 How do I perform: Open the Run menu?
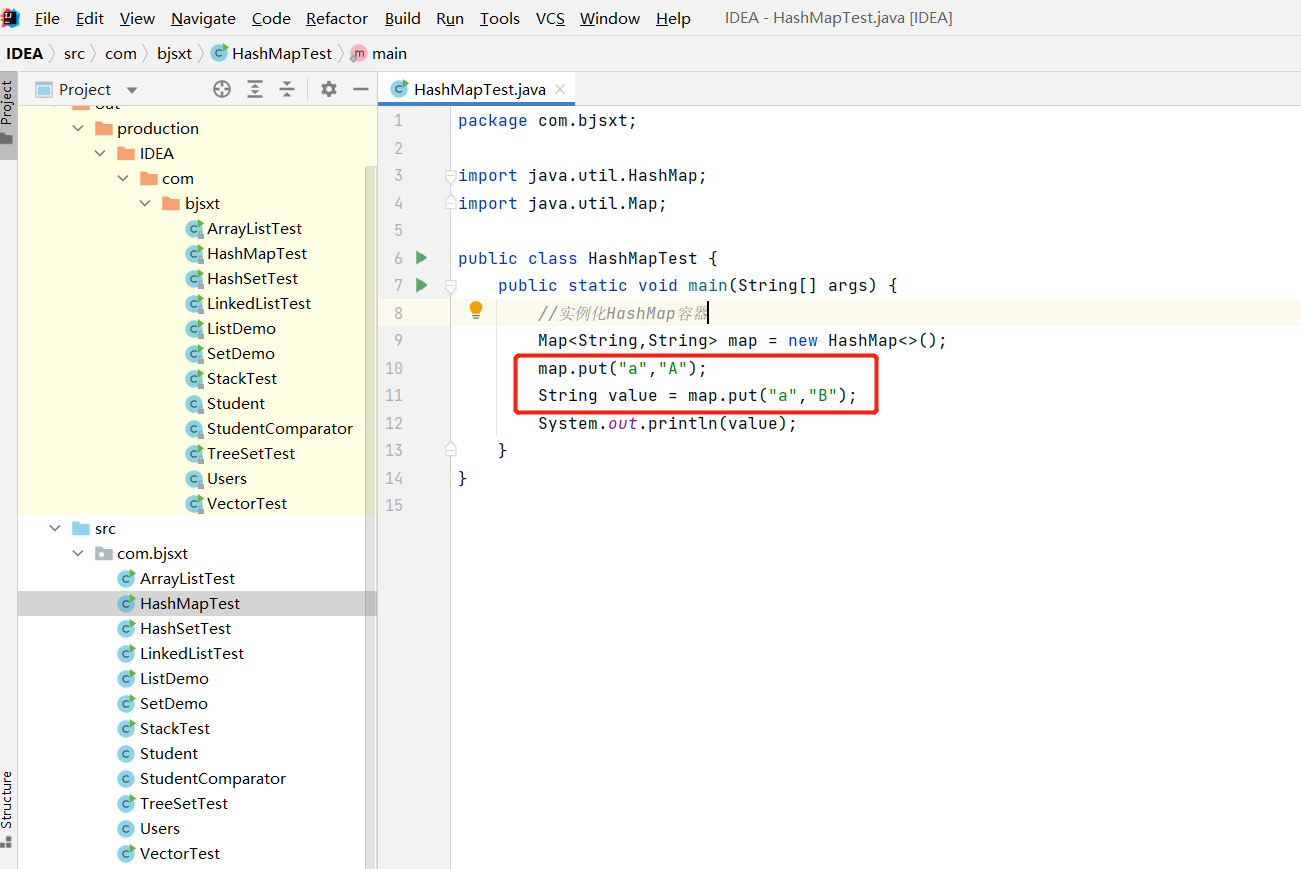[x=450, y=18]
